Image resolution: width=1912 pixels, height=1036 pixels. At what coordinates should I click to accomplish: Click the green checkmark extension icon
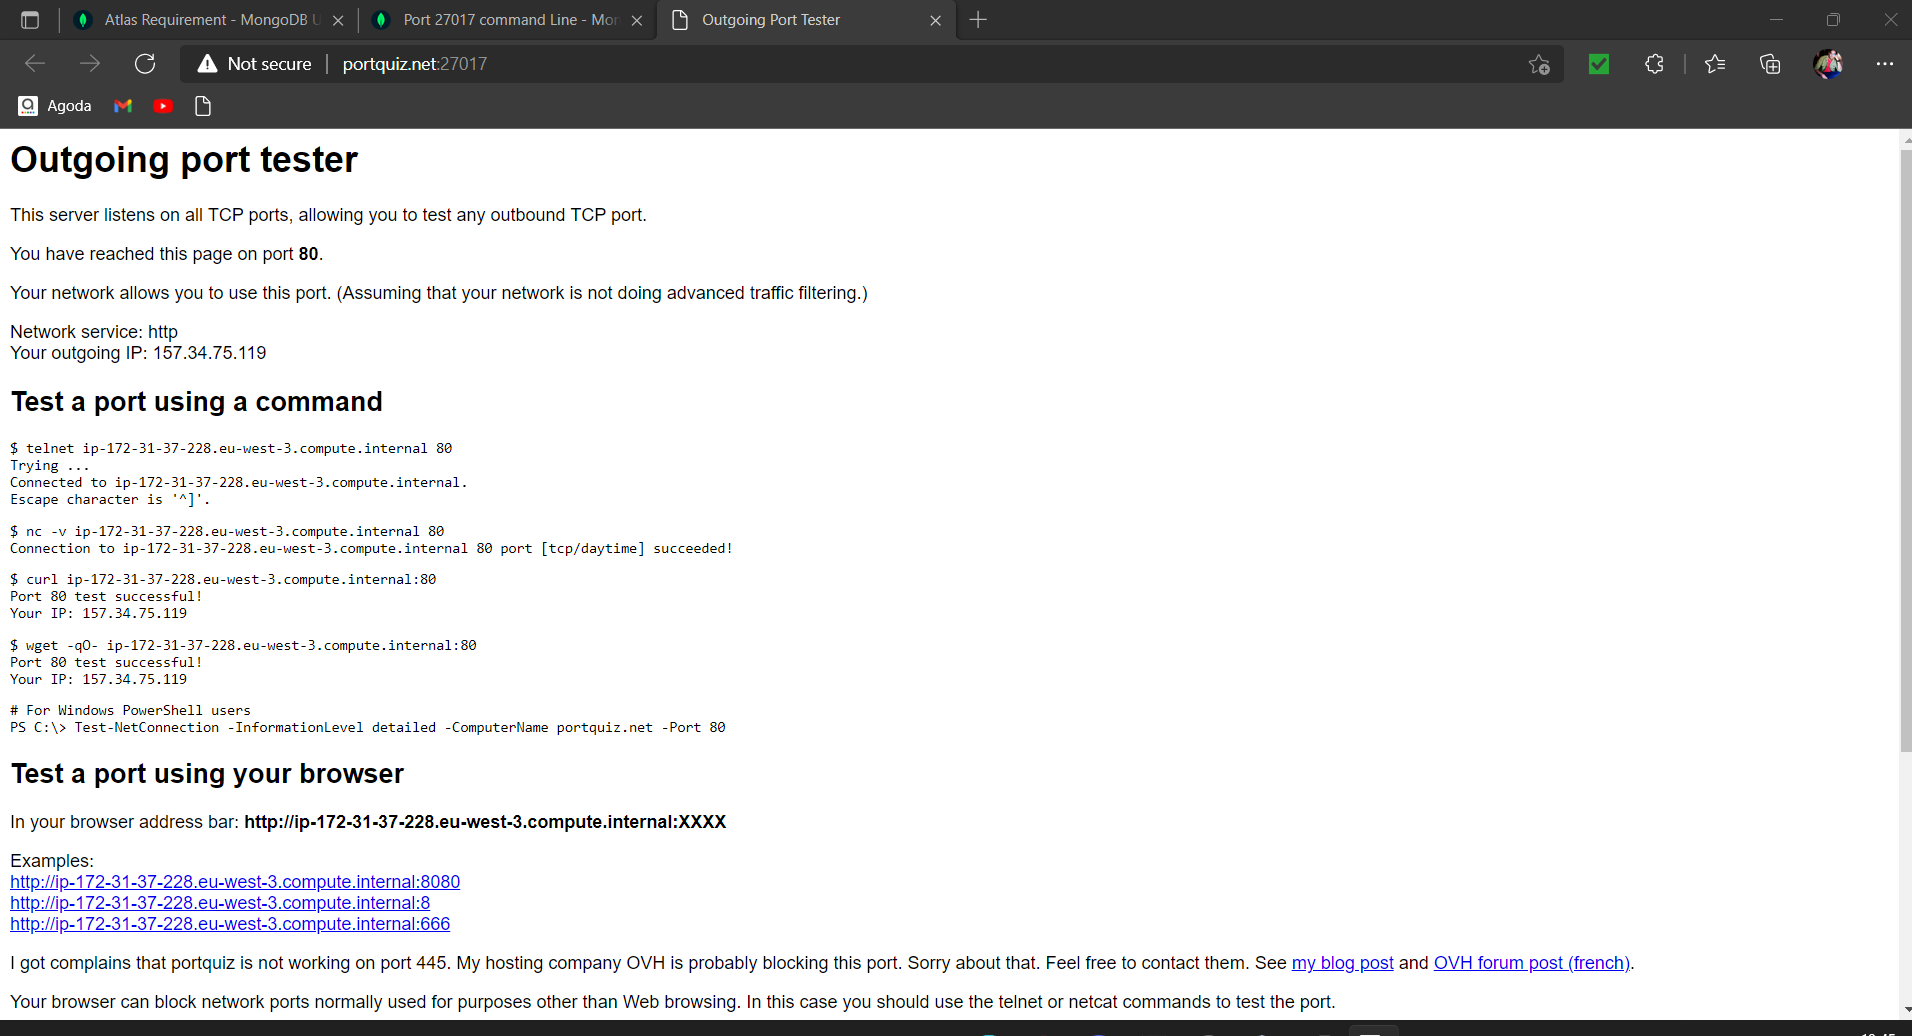coord(1599,64)
